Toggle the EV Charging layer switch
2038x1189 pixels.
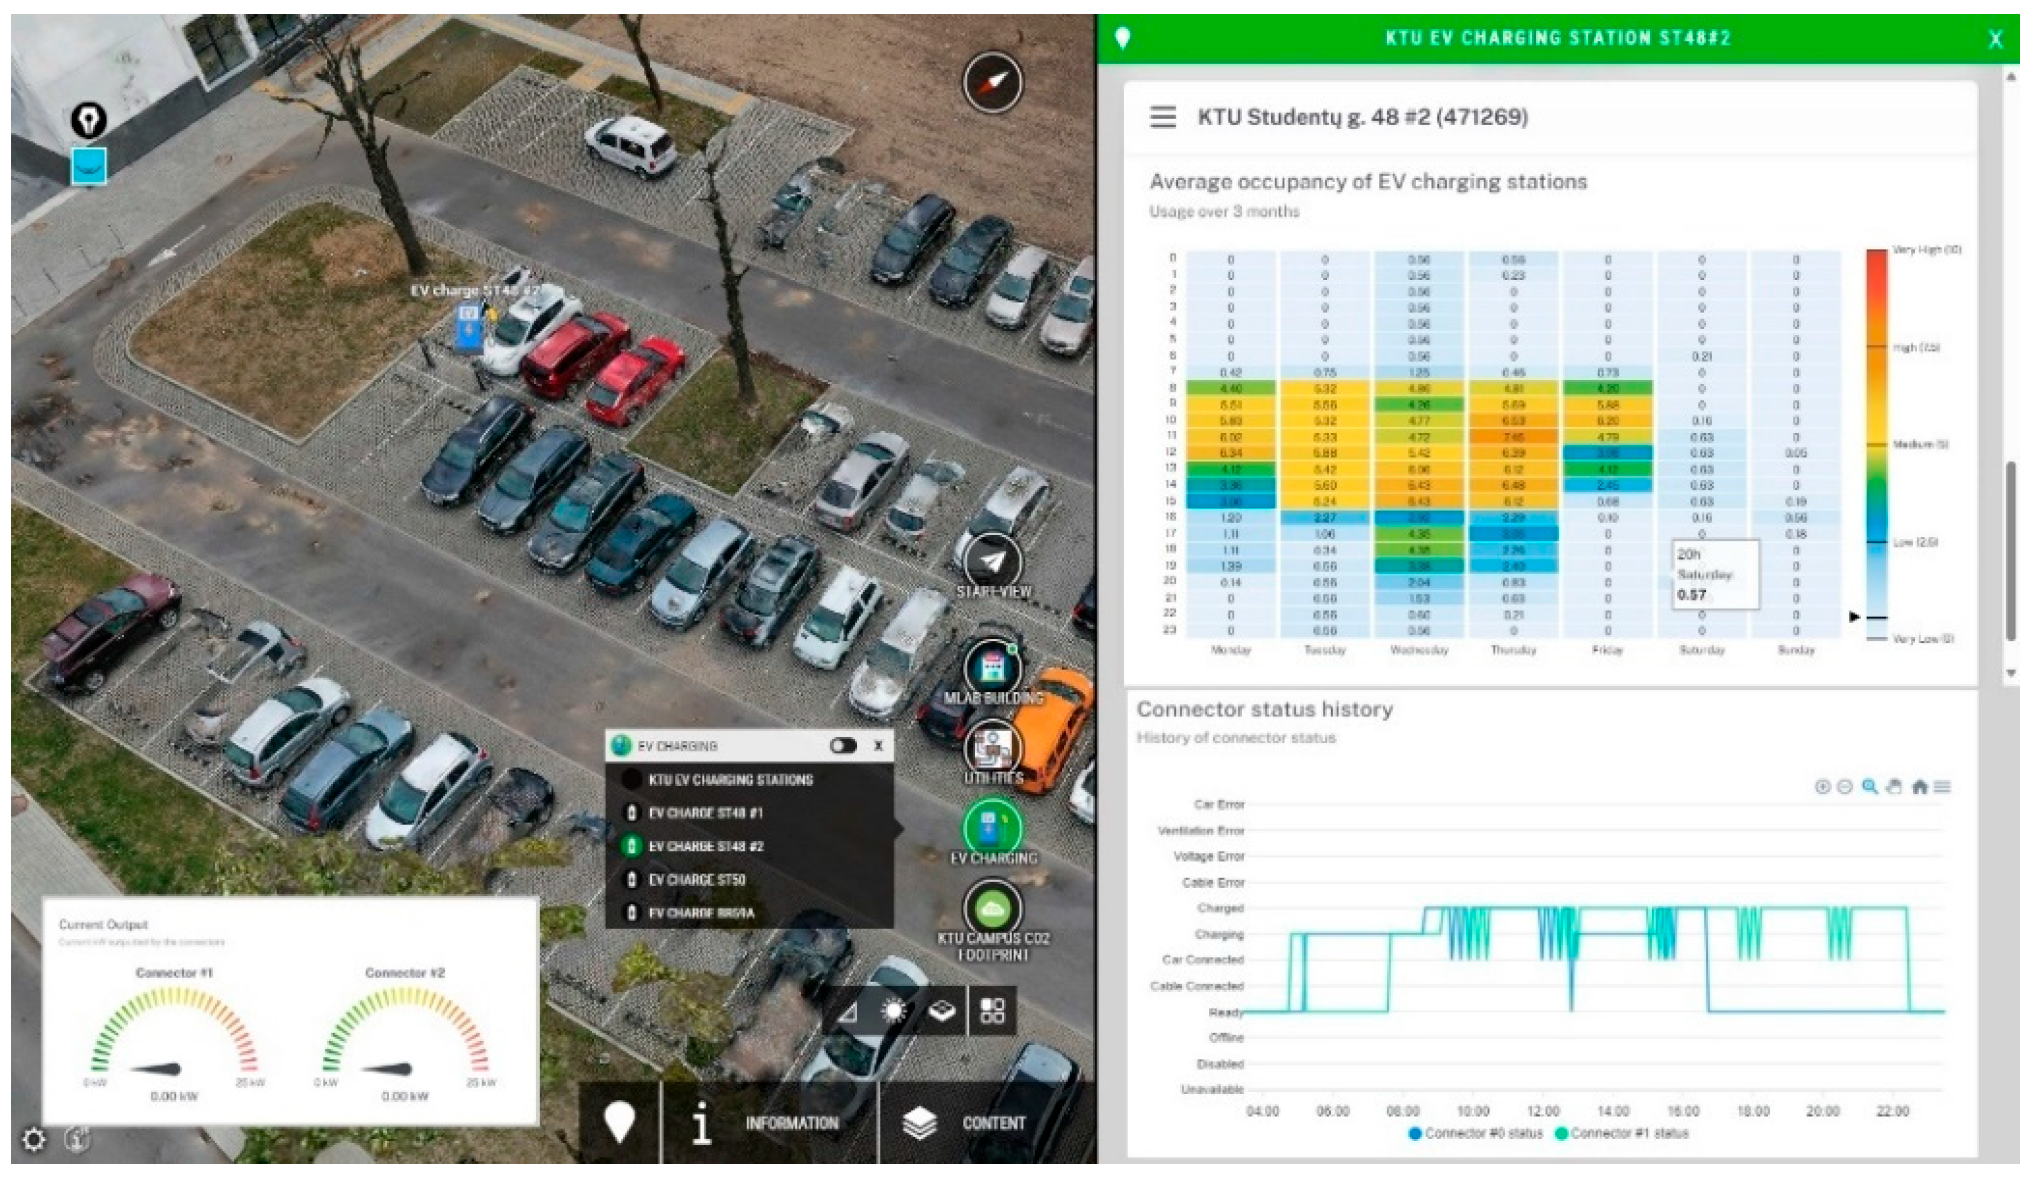(843, 746)
